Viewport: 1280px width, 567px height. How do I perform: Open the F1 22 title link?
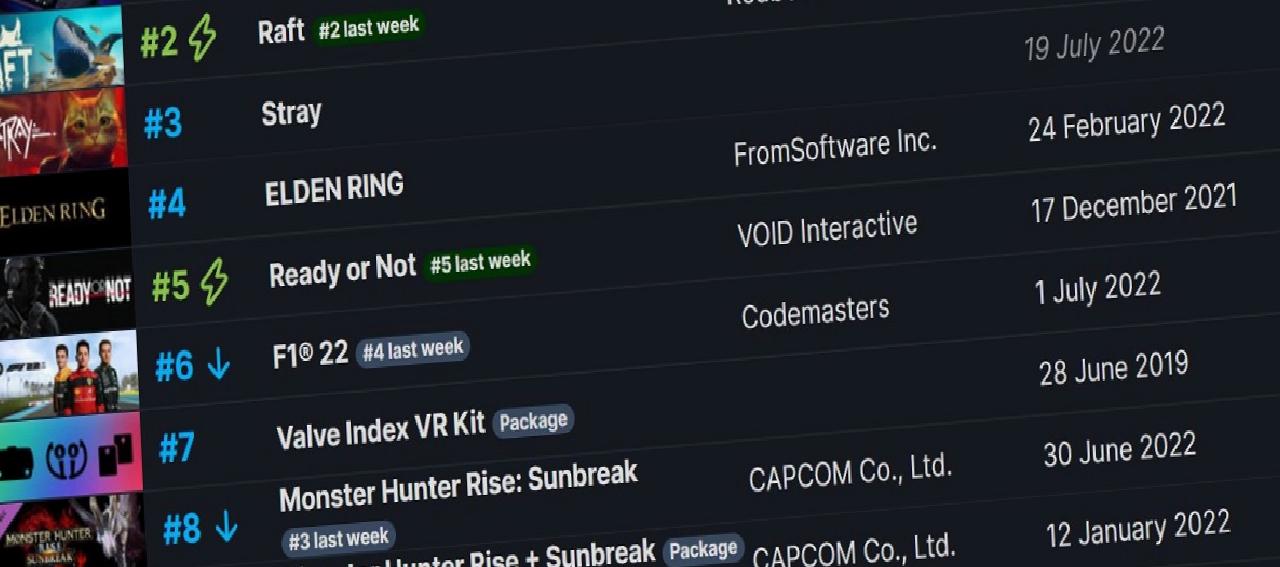point(311,354)
